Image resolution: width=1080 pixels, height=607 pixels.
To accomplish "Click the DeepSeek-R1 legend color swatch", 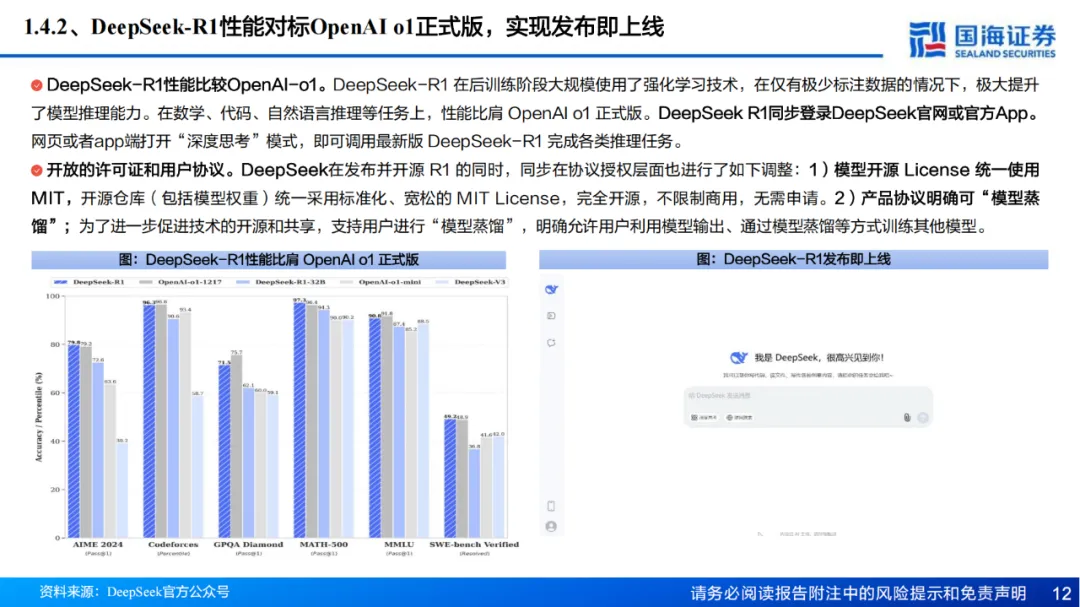I will click(61, 282).
